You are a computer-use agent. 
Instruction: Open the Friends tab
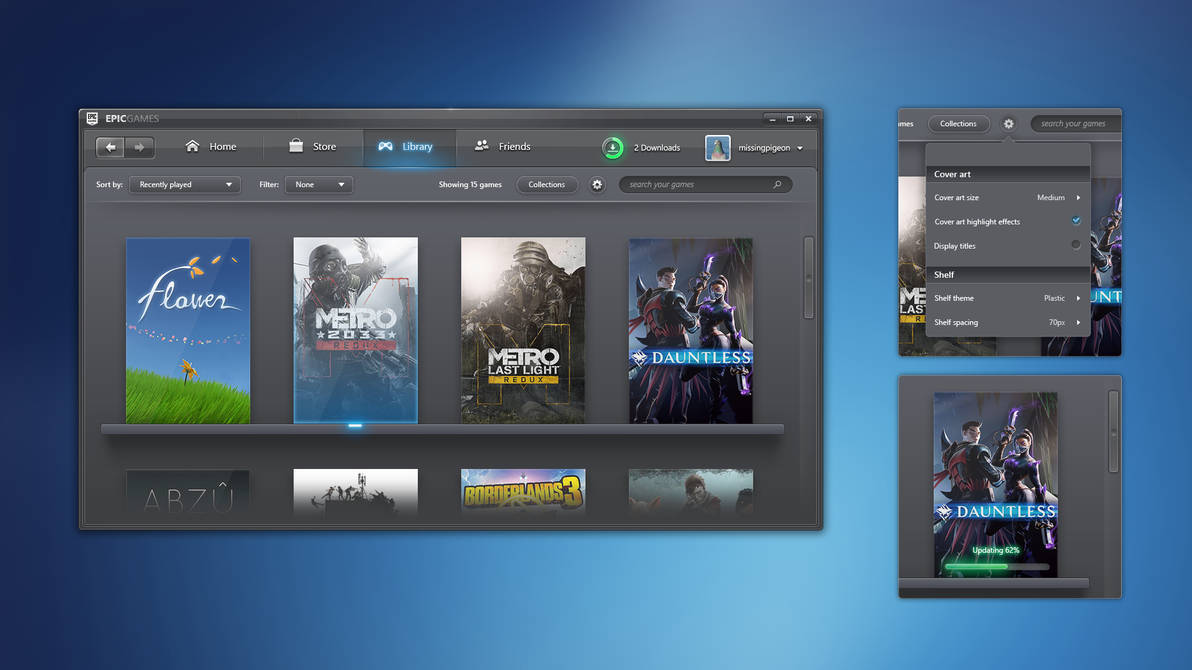coord(502,146)
